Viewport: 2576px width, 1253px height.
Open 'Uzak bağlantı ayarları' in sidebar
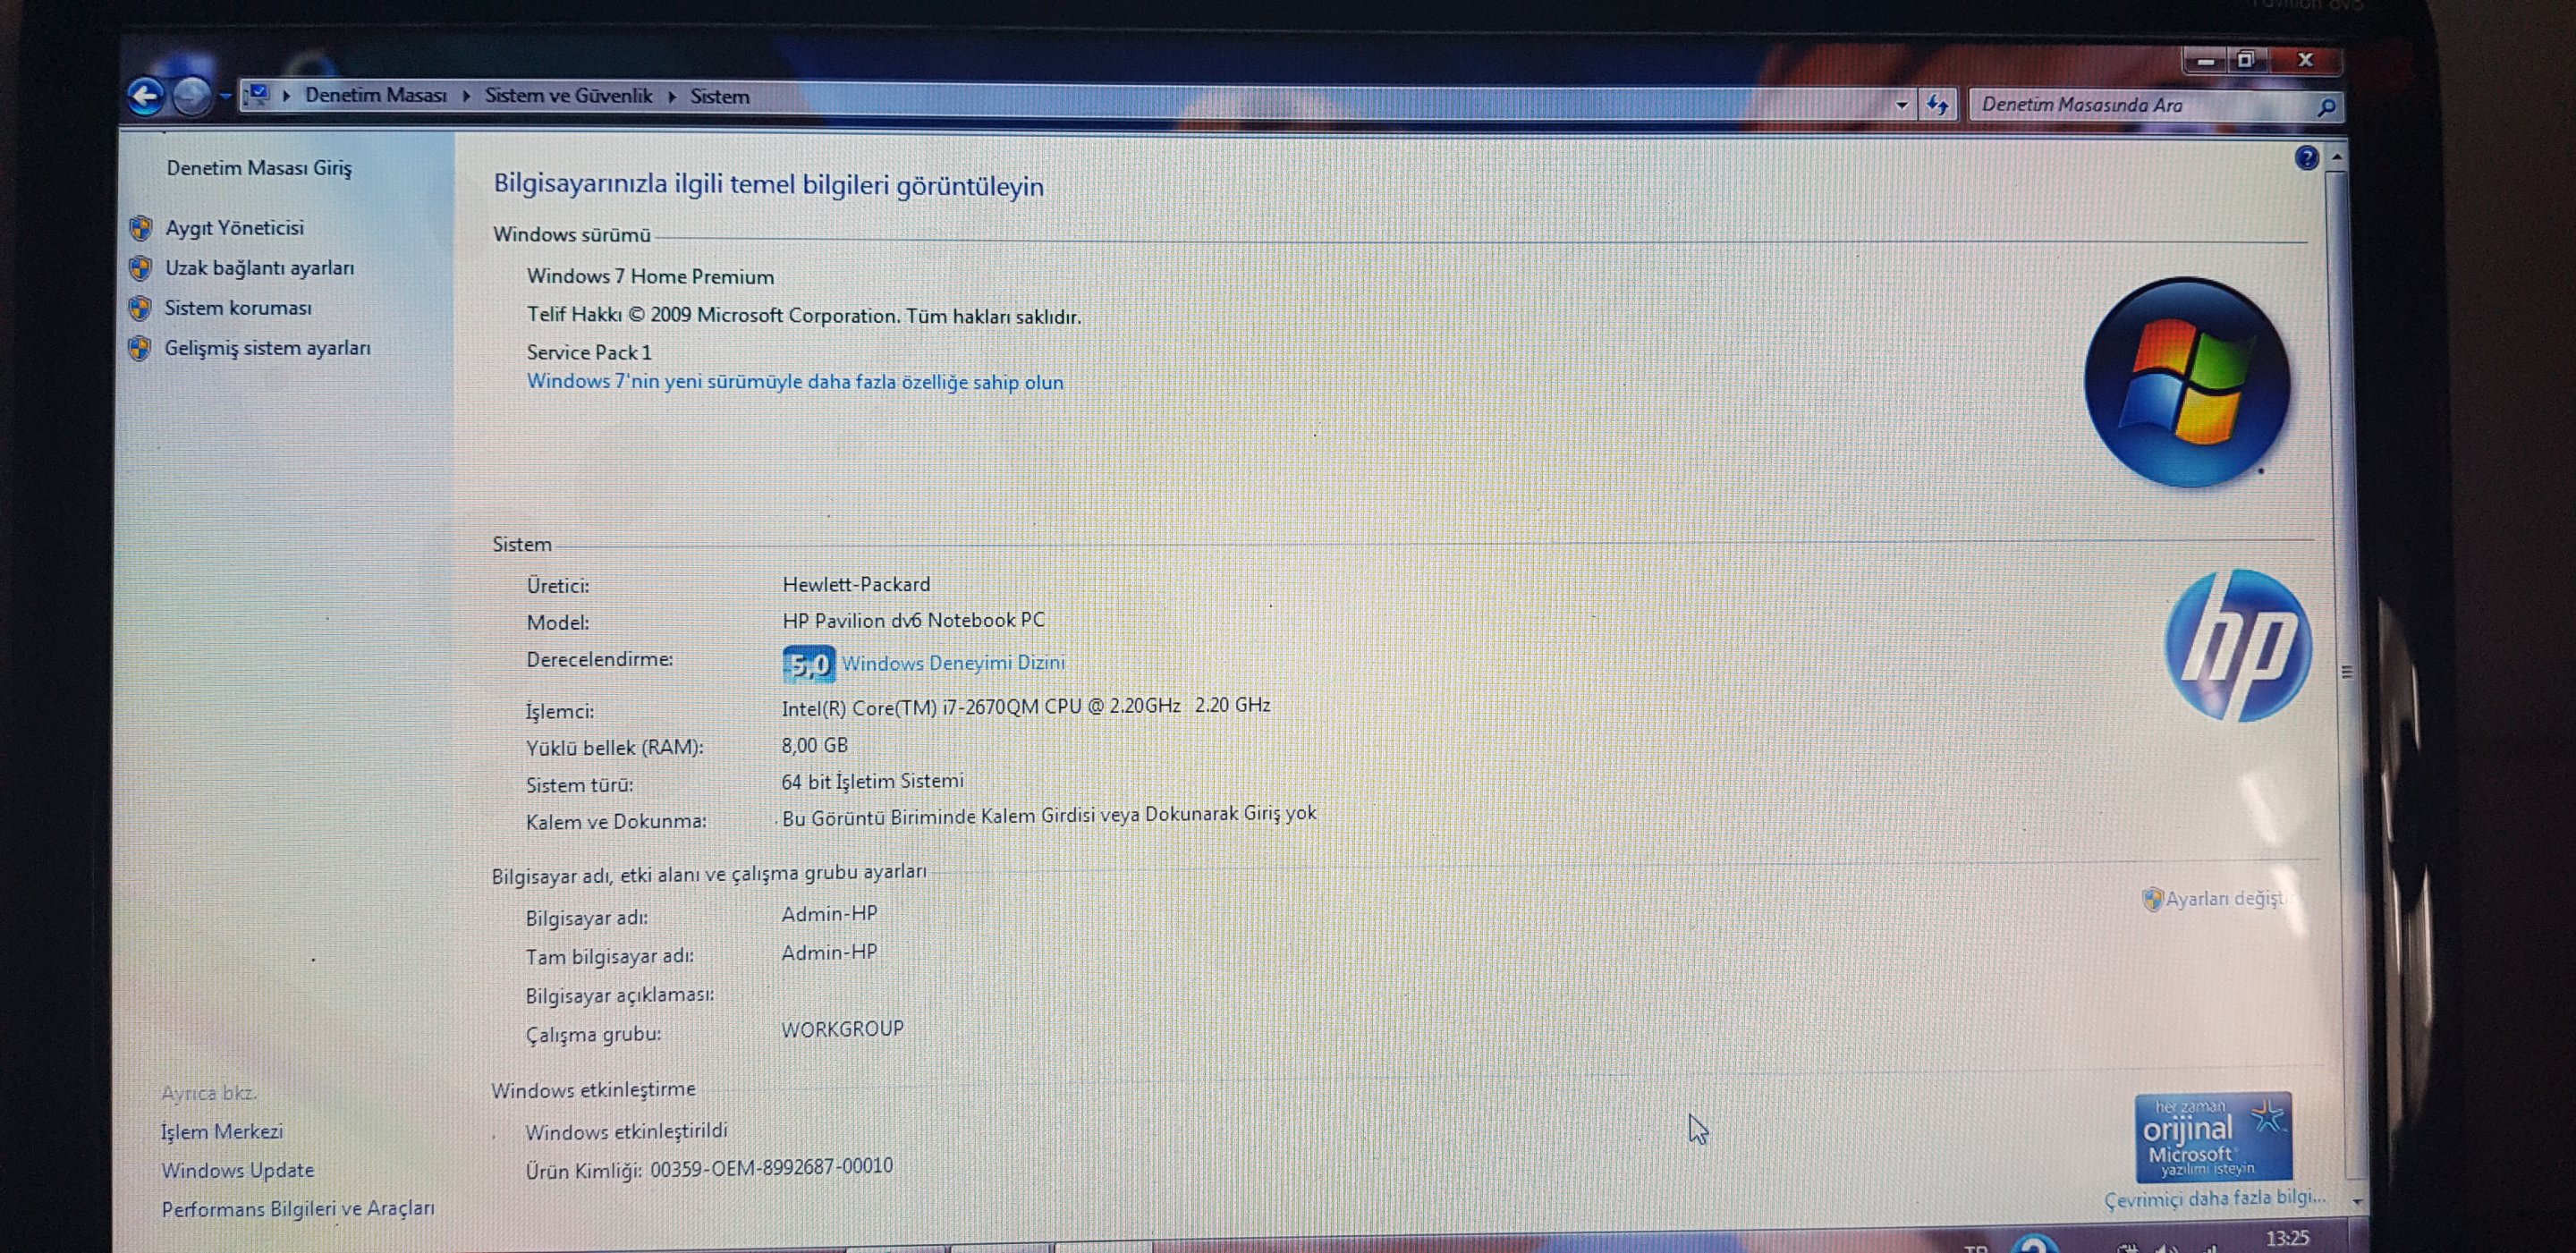pyautogui.click(x=259, y=268)
